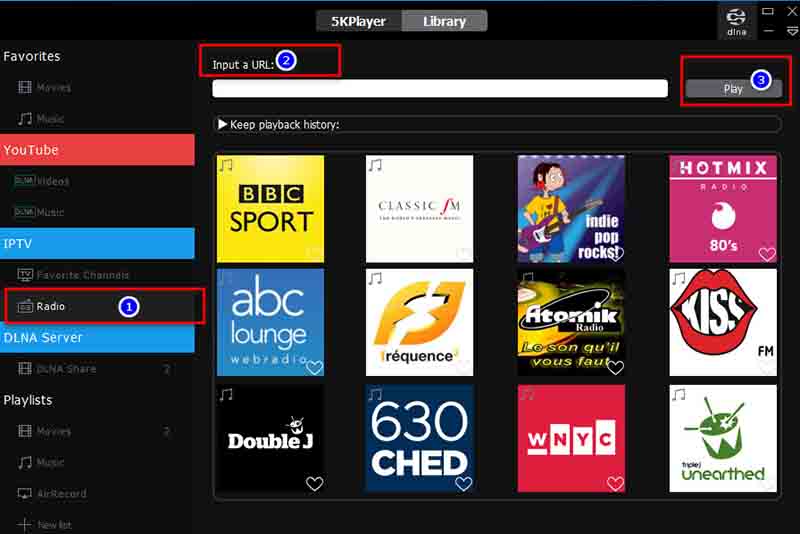Open the abc lounge webradio station

click(270, 322)
